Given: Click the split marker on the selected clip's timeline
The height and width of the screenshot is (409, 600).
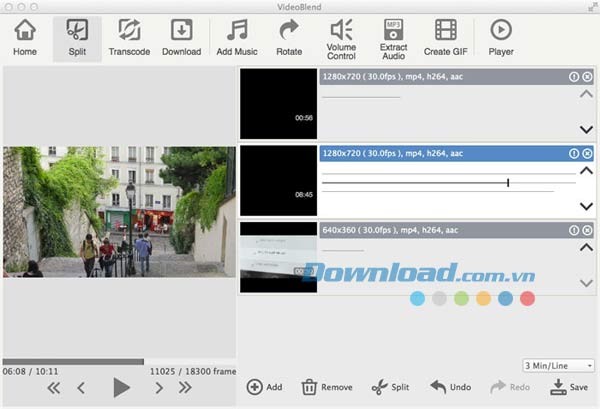Looking at the screenshot, I should point(508,183).
